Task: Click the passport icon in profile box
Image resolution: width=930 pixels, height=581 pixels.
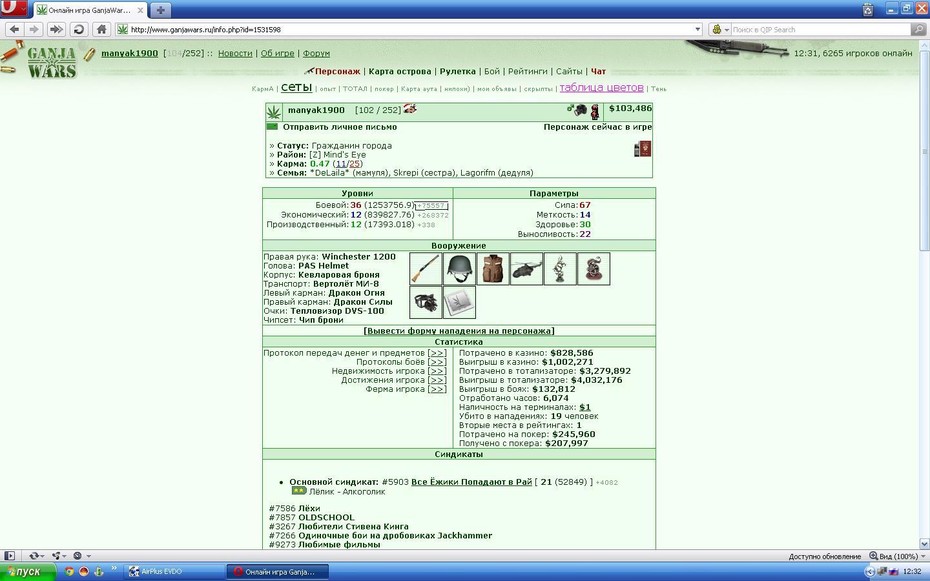Action: [642, 149]
